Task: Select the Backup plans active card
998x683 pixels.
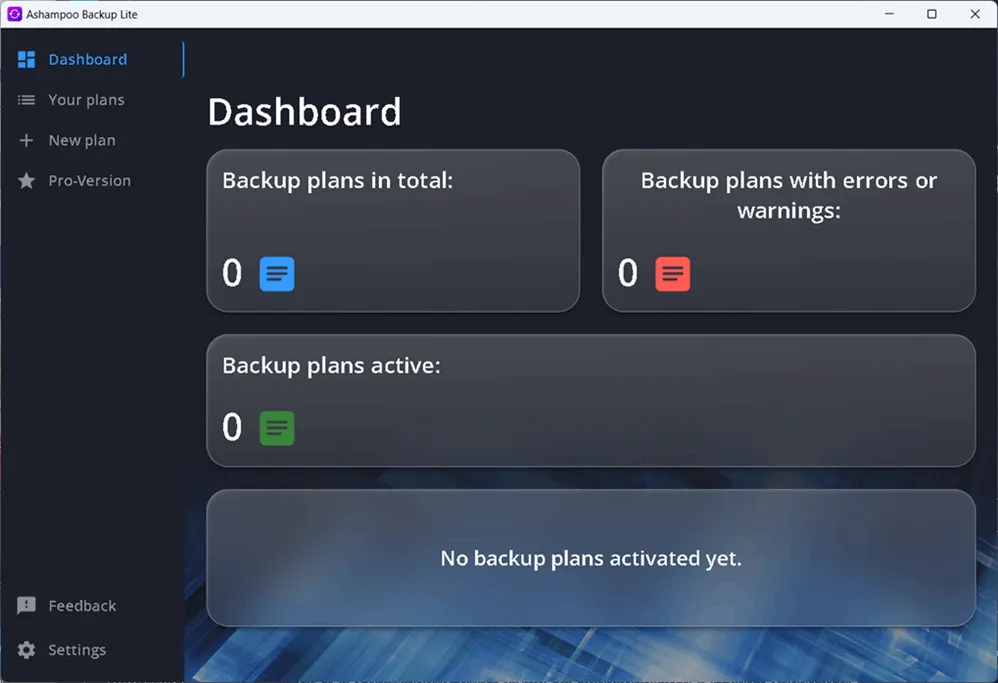Action: pos(590,400)
